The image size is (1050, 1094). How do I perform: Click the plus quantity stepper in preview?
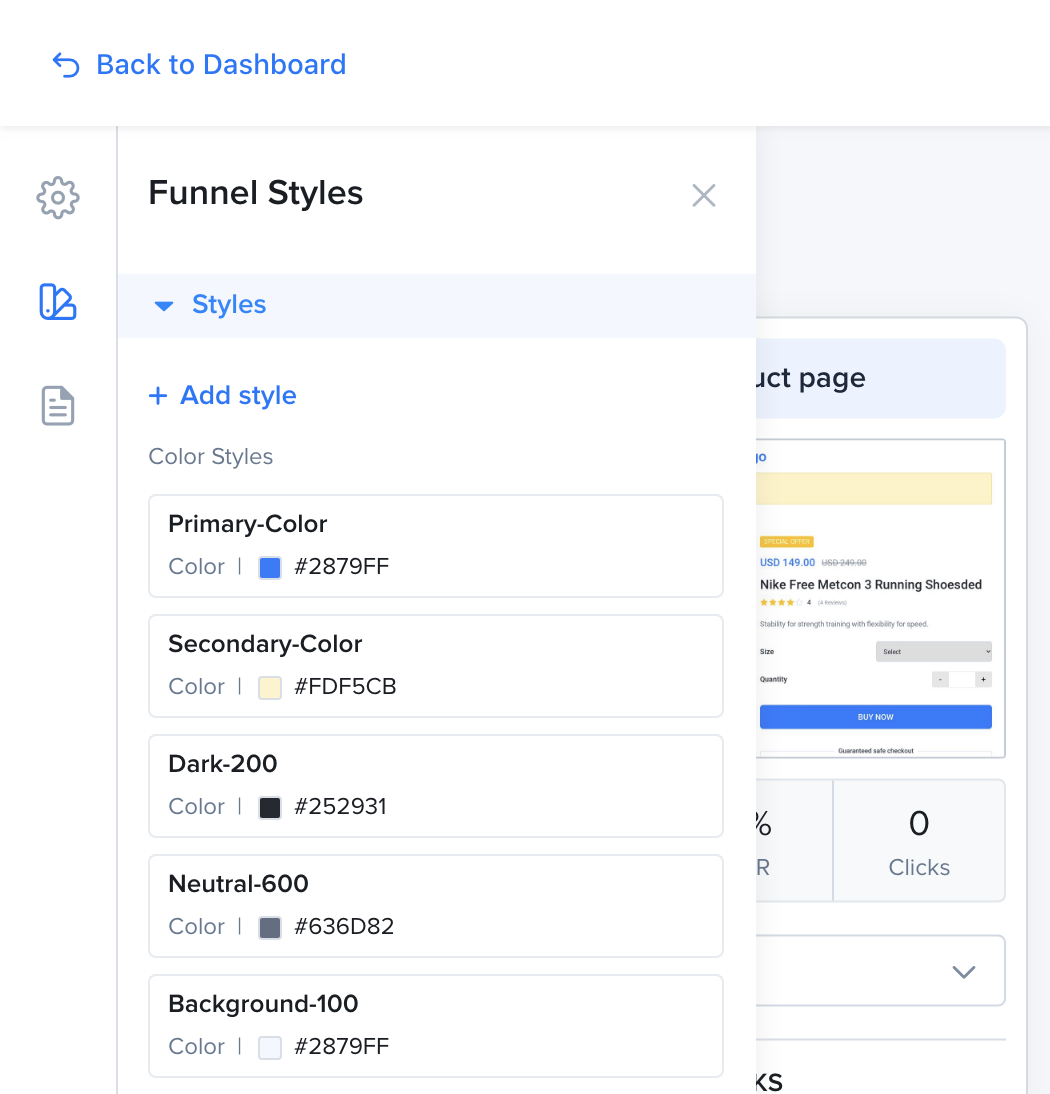[x=983, y=680]
